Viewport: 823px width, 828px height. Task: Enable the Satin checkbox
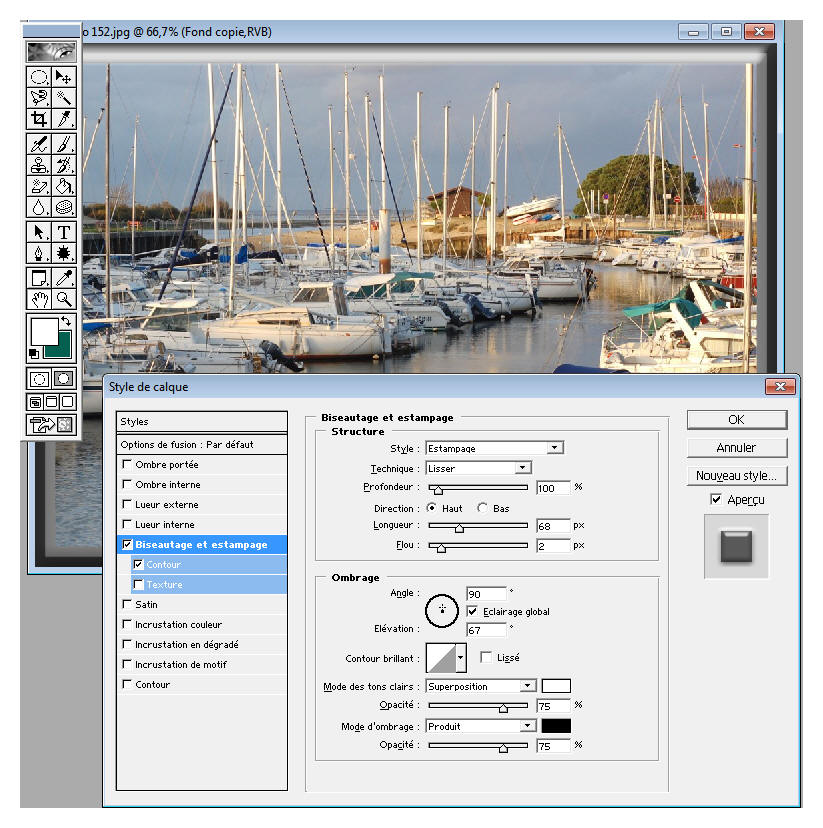[127, 604]
